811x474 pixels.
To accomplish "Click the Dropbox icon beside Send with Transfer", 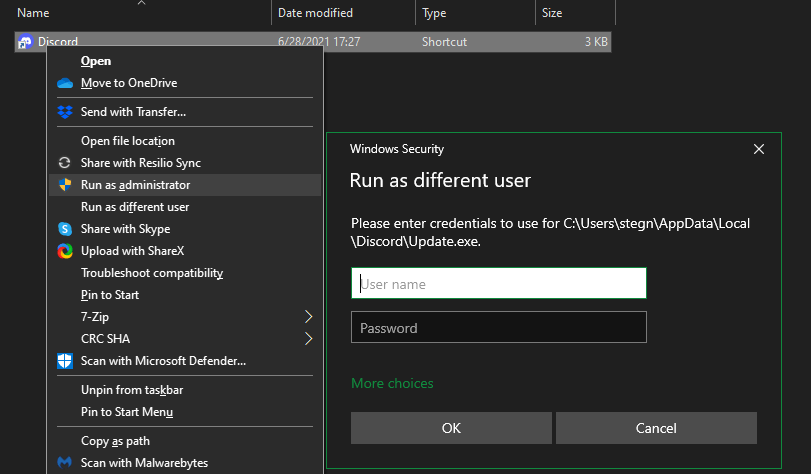I will (x=64, y=112).
